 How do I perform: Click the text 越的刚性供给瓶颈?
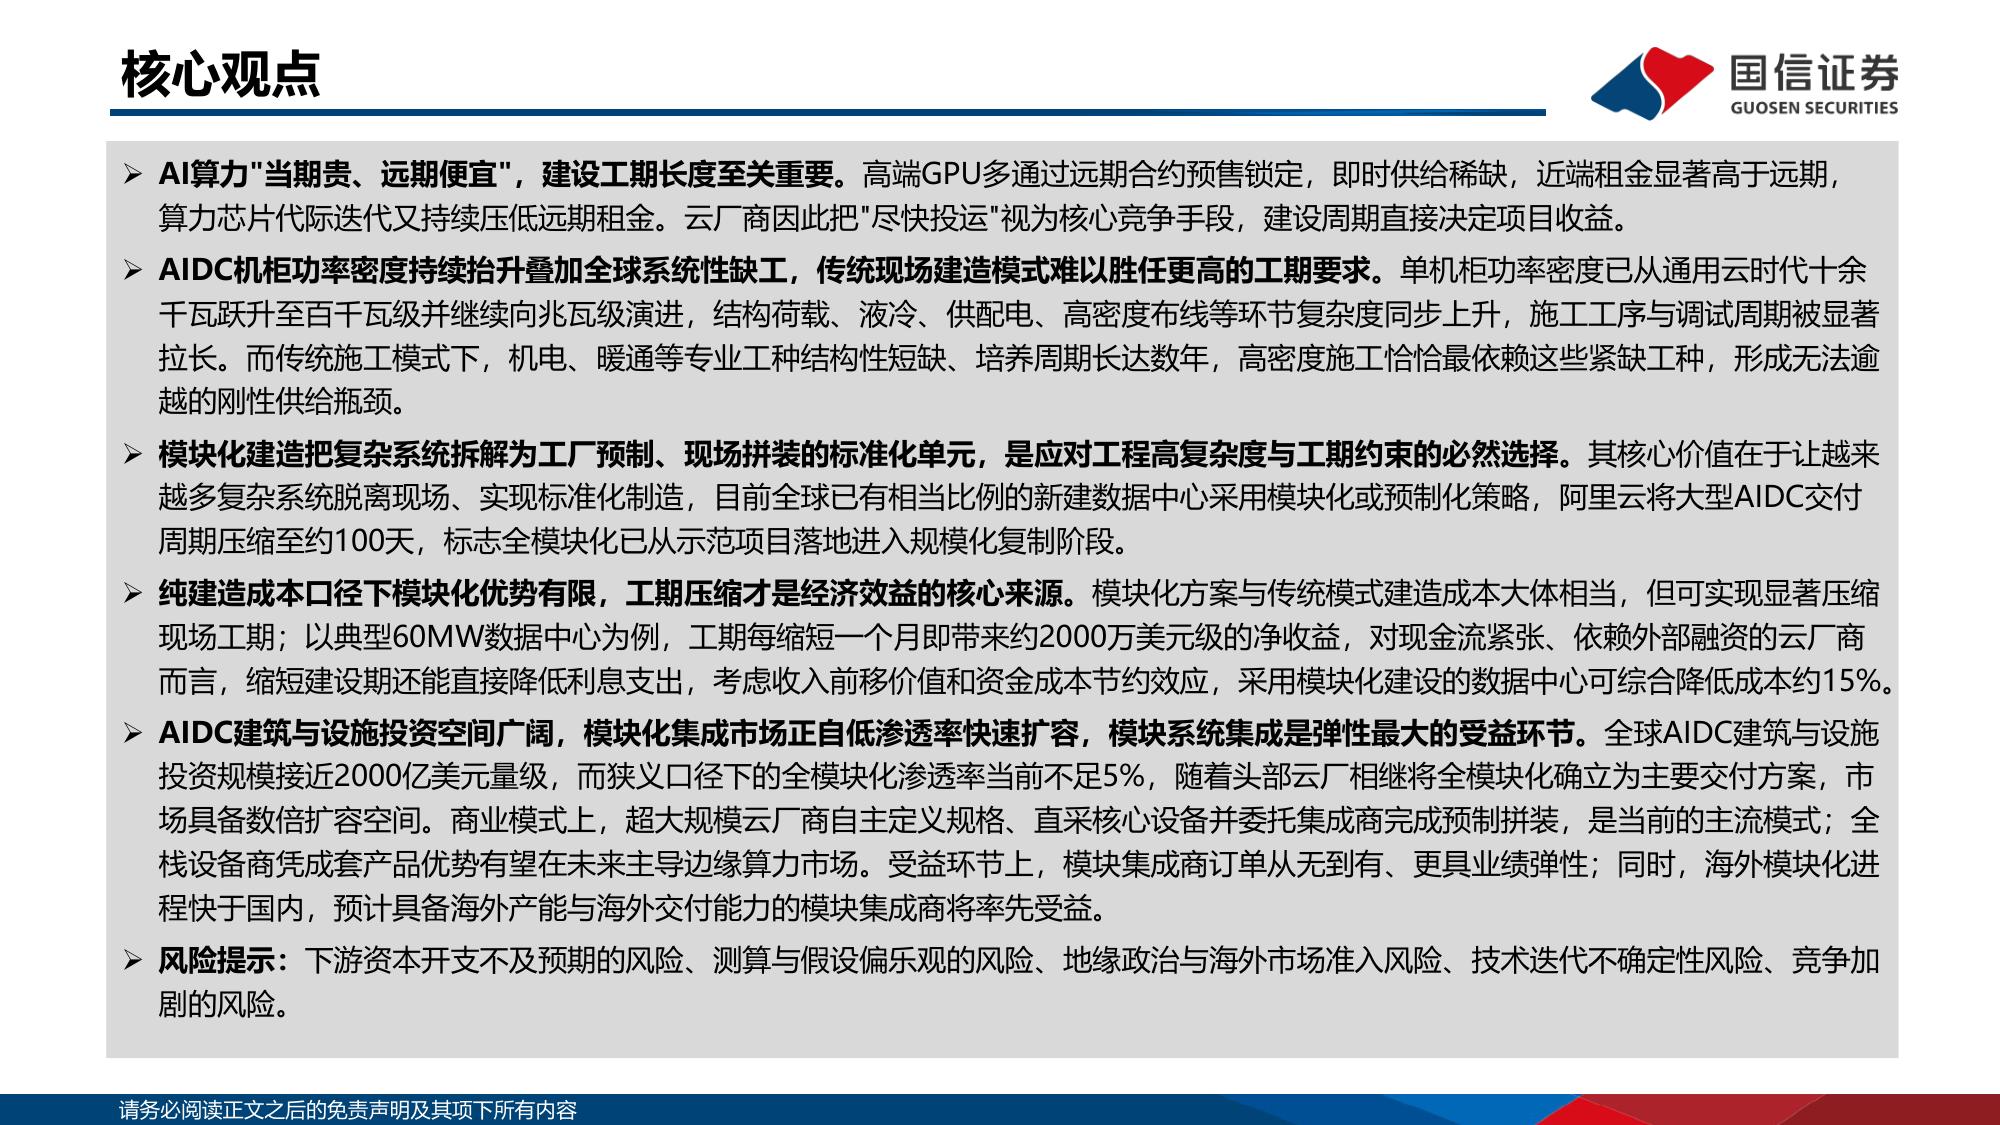275,402
